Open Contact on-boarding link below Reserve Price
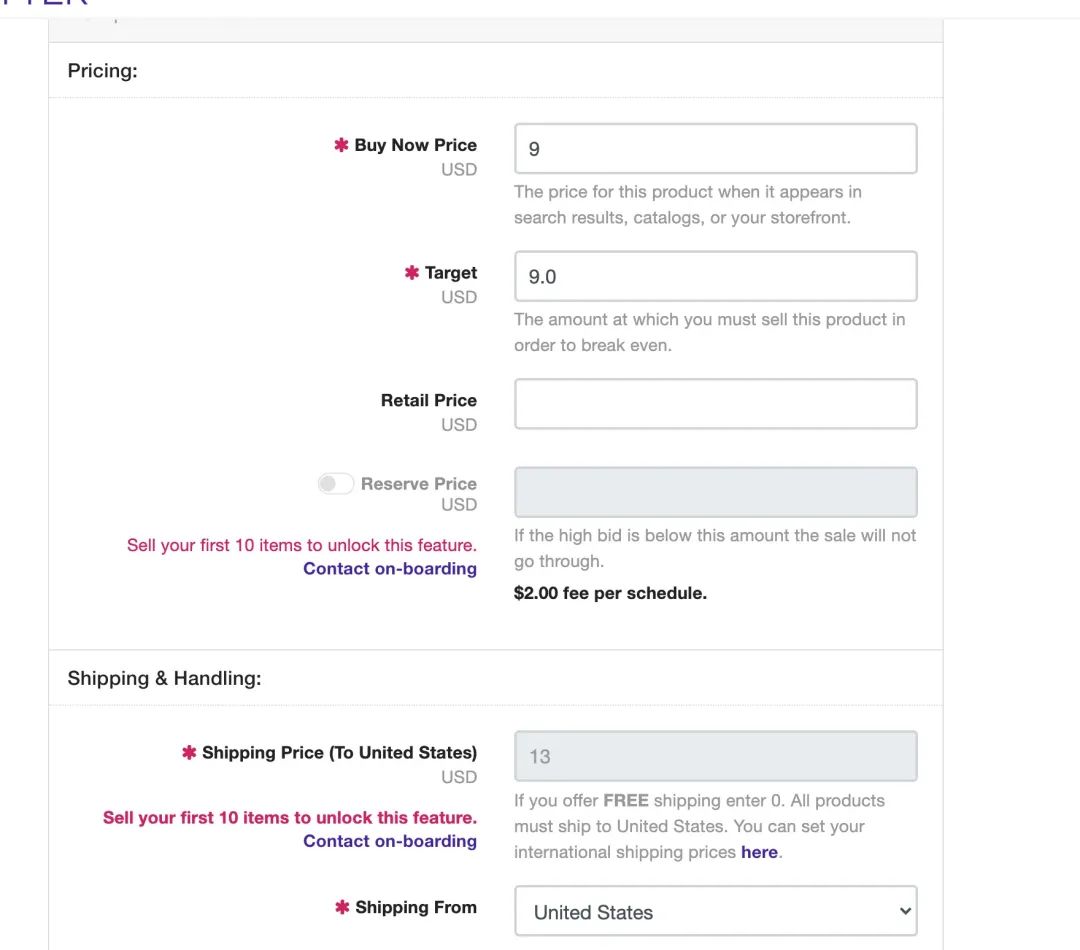 (390, 569)
